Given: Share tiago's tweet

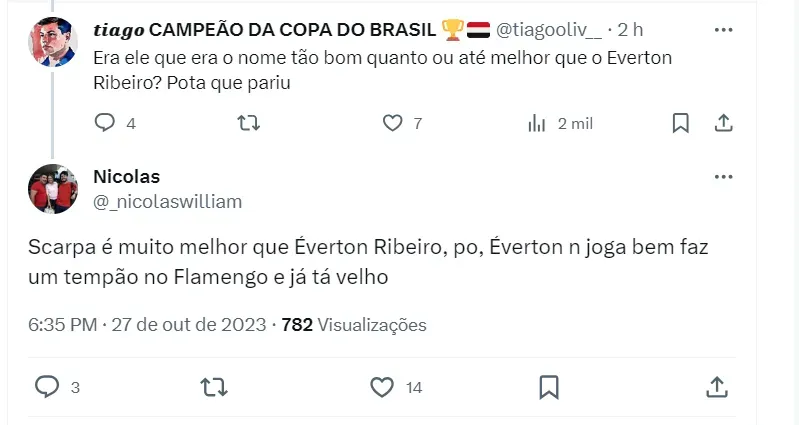Looking at the screenshot, I should click(725, 123).
